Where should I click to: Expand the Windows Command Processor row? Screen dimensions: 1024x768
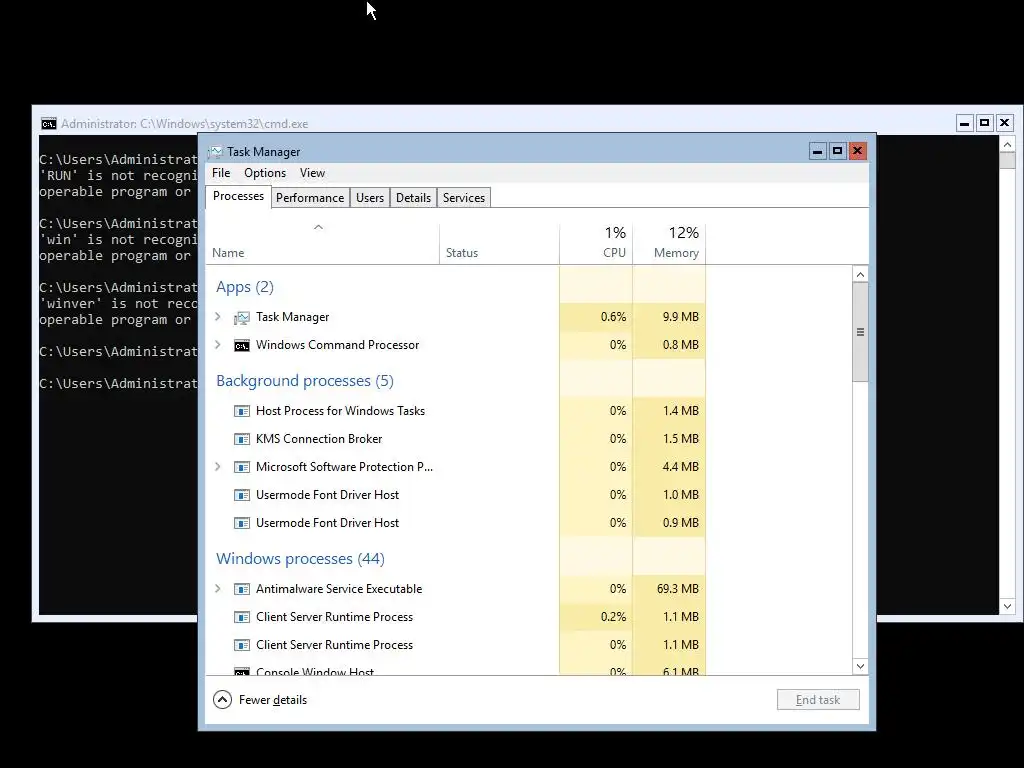(x=218, y=345)
